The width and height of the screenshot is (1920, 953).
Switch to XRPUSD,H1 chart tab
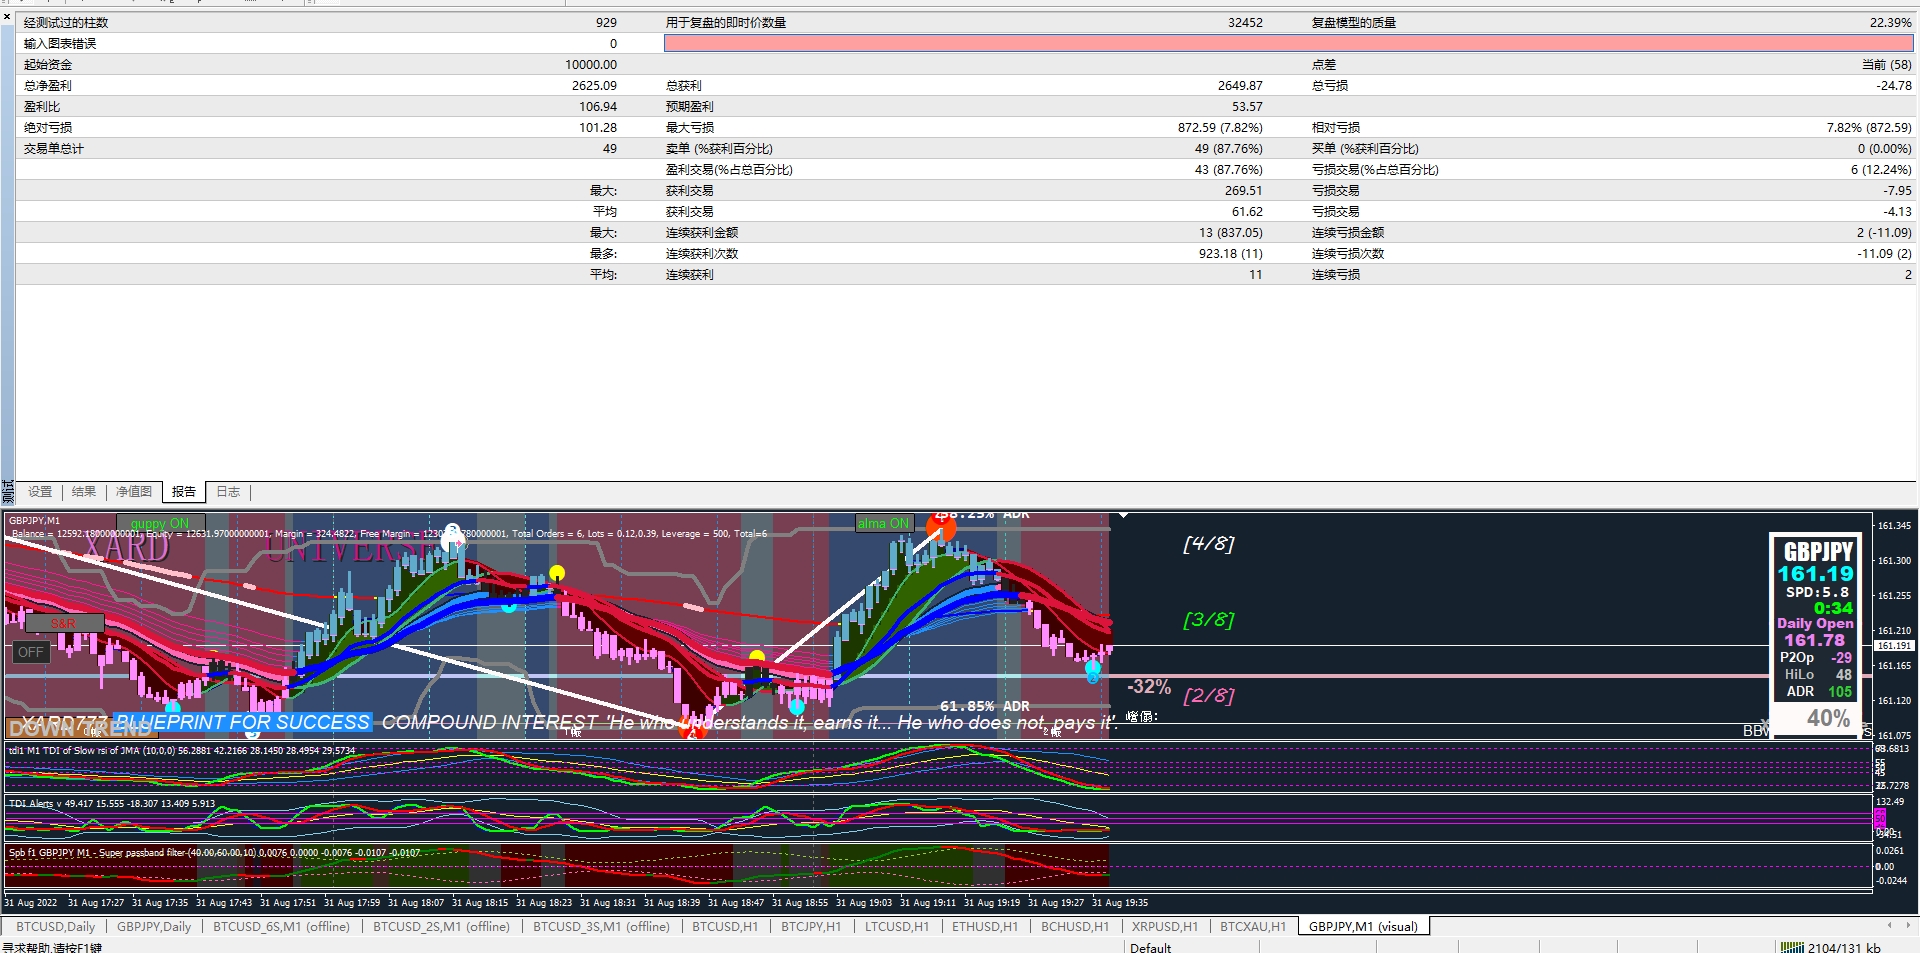[x=1165, y=927]
